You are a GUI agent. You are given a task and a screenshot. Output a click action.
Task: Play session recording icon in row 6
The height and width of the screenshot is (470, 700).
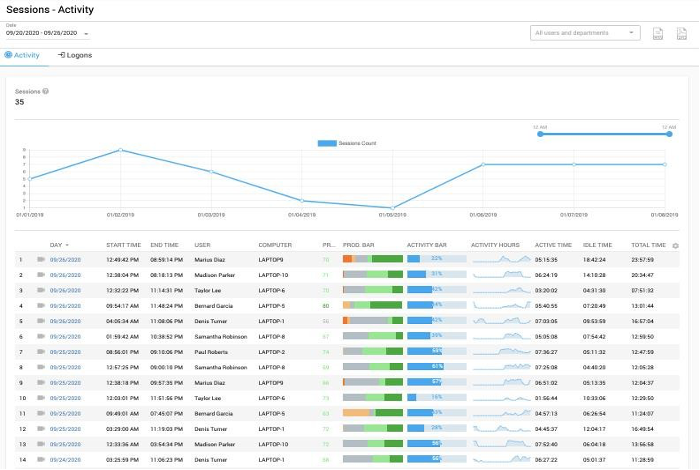click(x=41, y=336)
